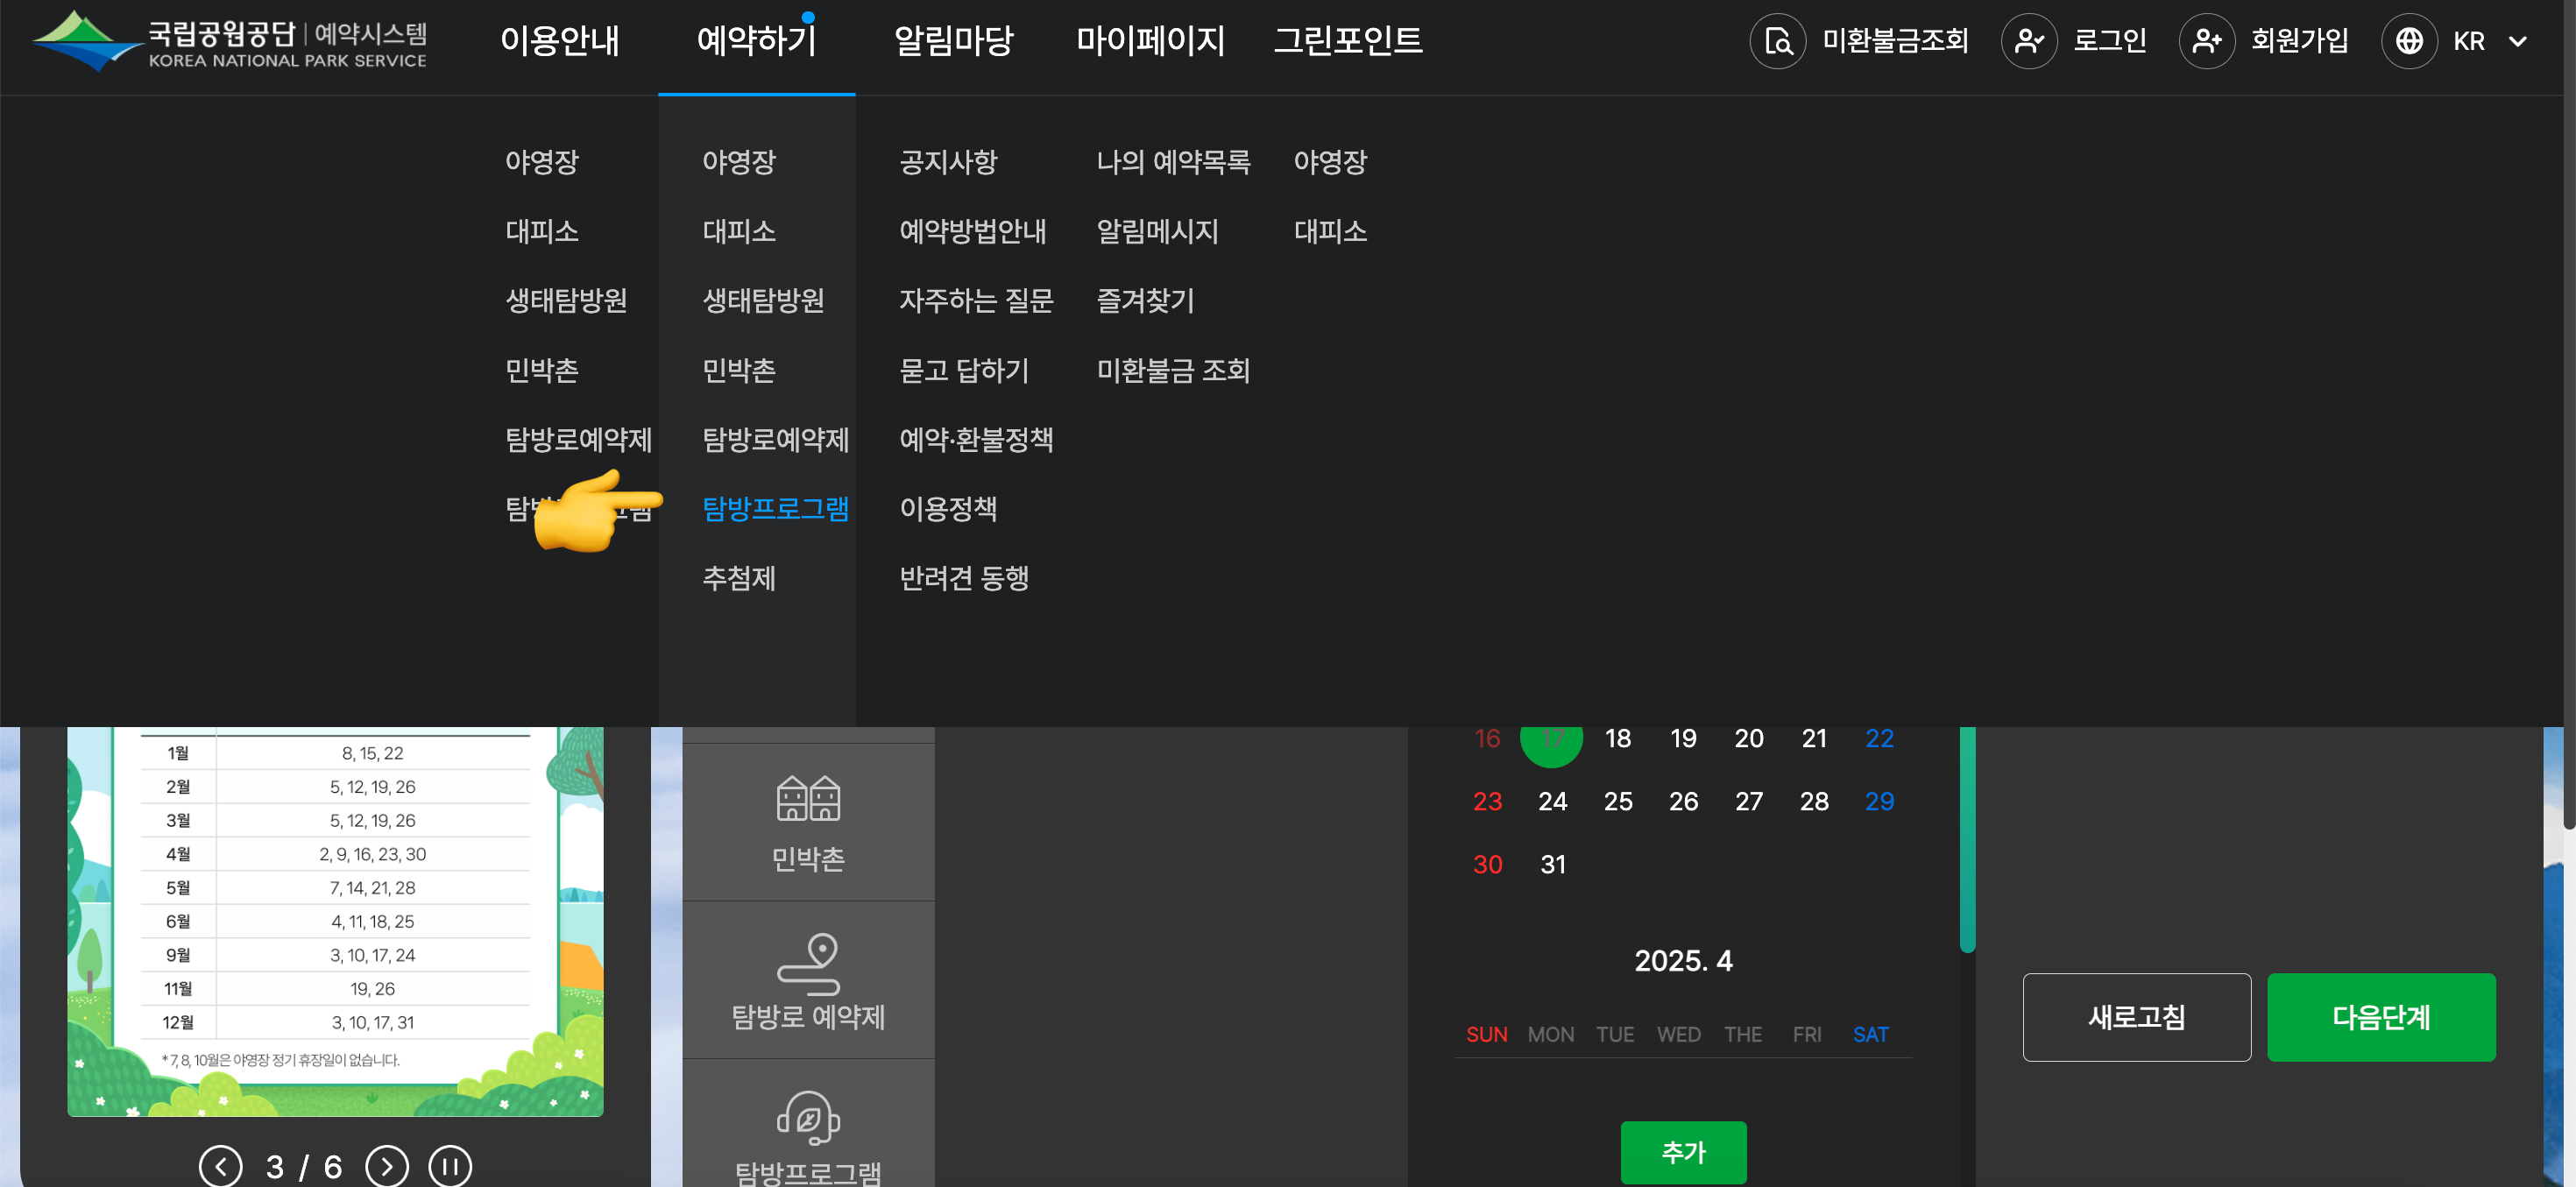Click the 민박촌 houses icon
This screenshot has width=2576, height=1187.
tap(808, 797)
